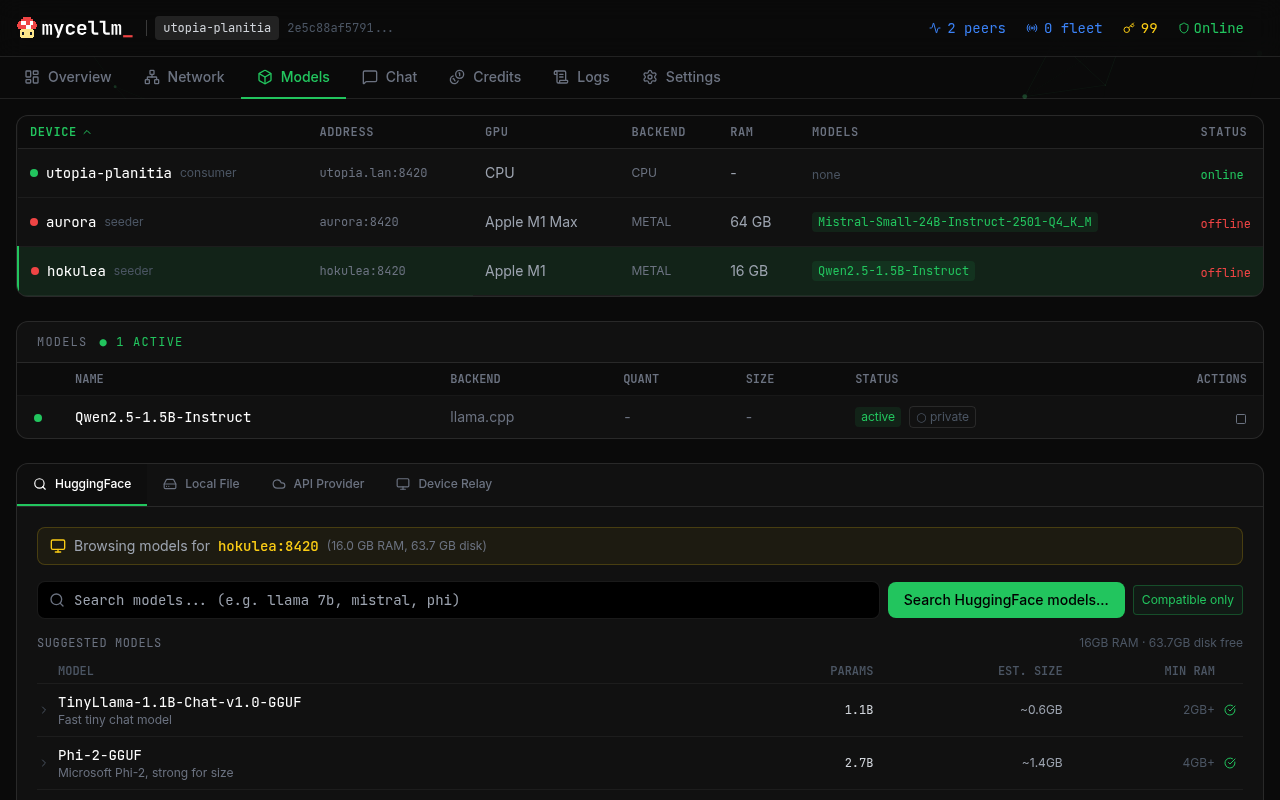Viewport: 1280px width, 800px height.
Task: Toggle private mode on Qwen2.5-1.5B-Instruct
Action: click(x=941, y=417)
